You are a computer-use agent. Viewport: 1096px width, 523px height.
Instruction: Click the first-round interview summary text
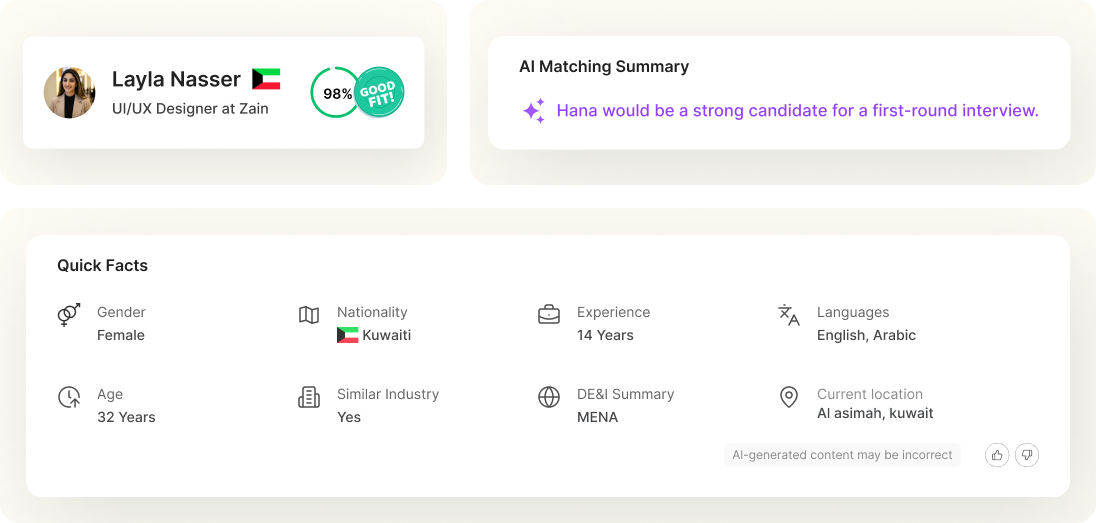click(x=798, y=110)
